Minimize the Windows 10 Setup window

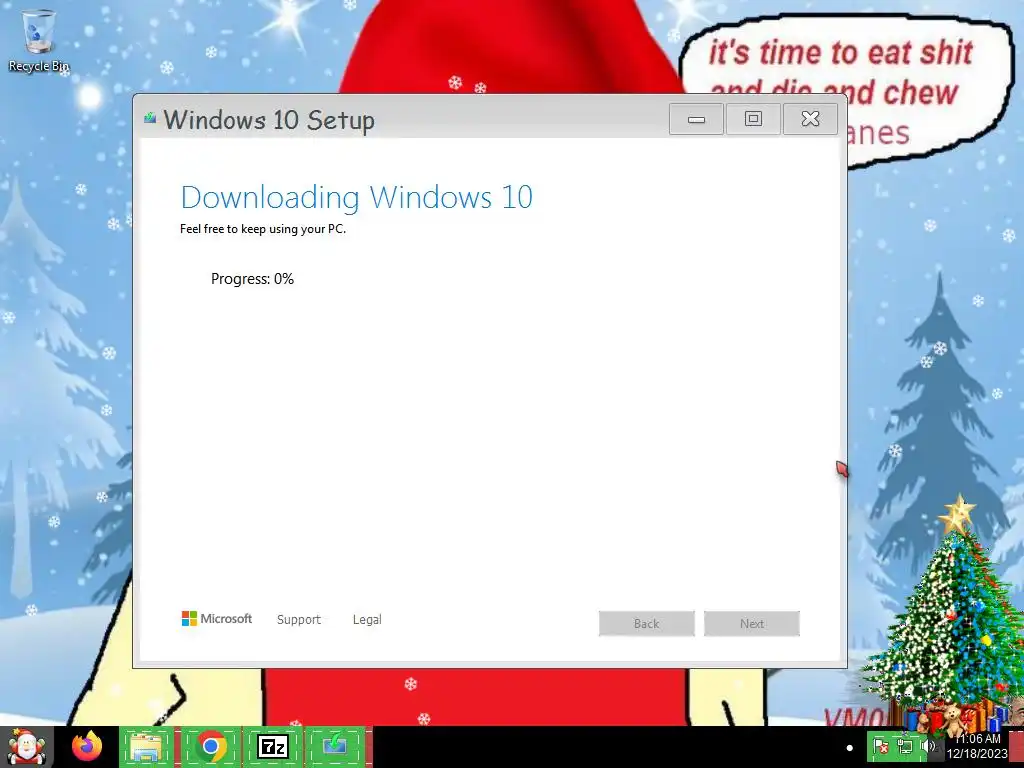click(696, 119)
